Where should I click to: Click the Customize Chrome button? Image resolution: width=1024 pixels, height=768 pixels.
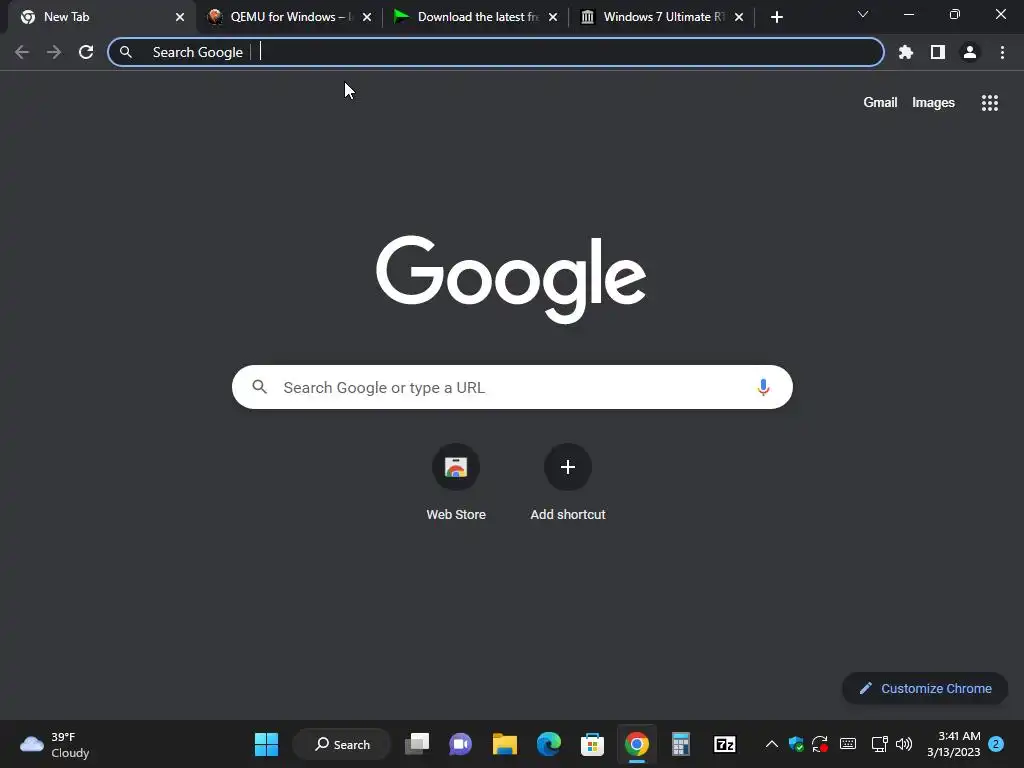925,688
